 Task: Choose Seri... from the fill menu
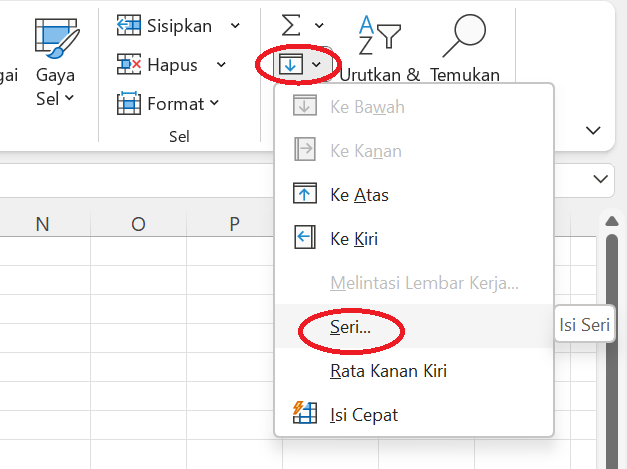tap(350, 326)
